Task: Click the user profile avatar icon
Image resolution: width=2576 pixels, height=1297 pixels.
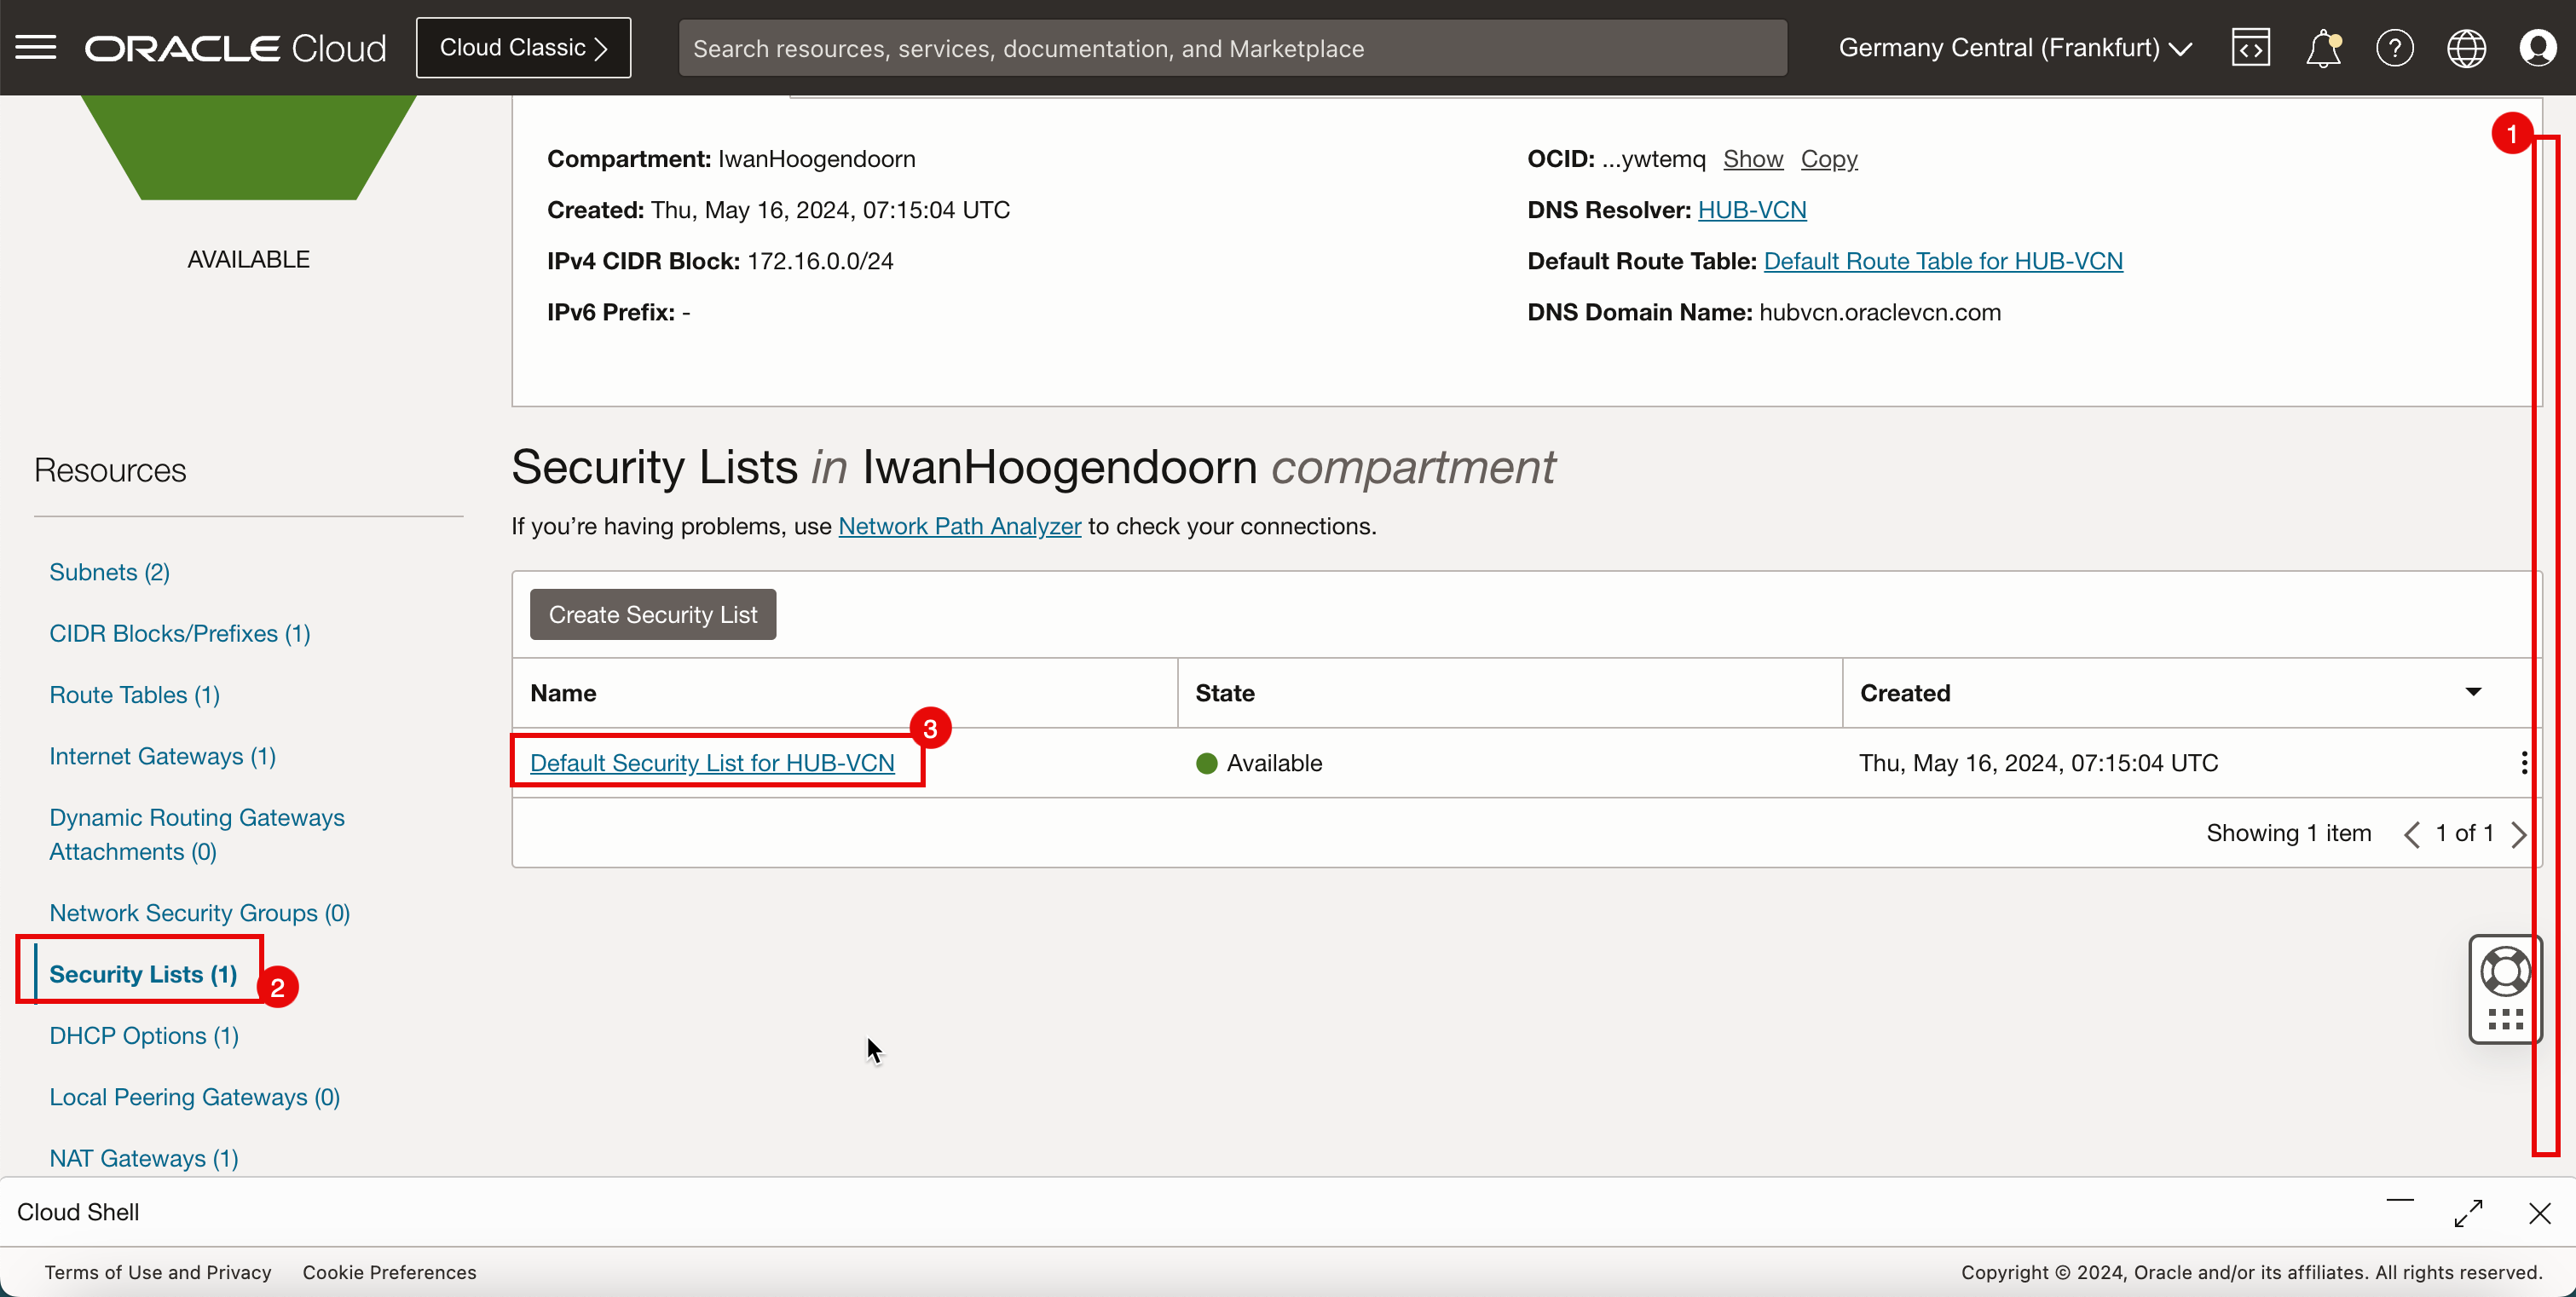Action: (x=2539, y=48)
